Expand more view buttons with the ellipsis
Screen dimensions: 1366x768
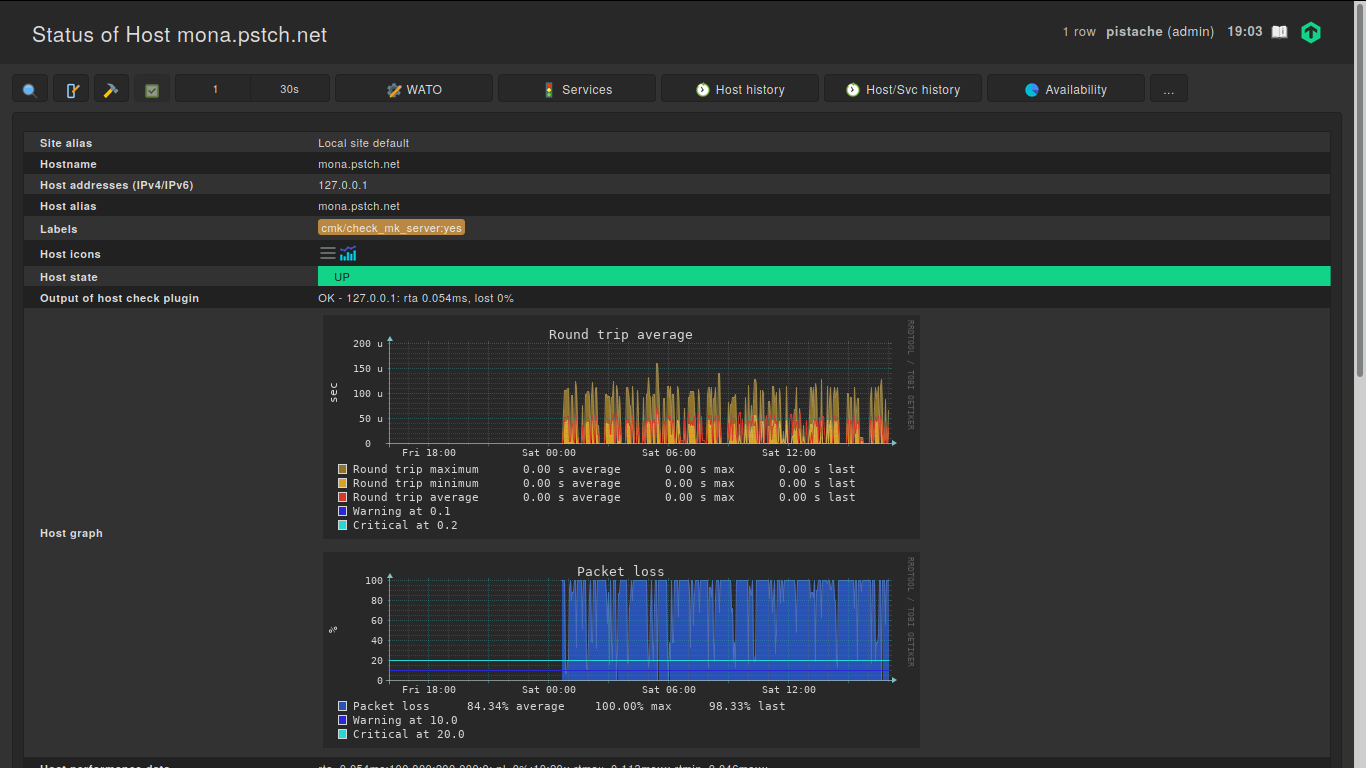[1168, 89]
